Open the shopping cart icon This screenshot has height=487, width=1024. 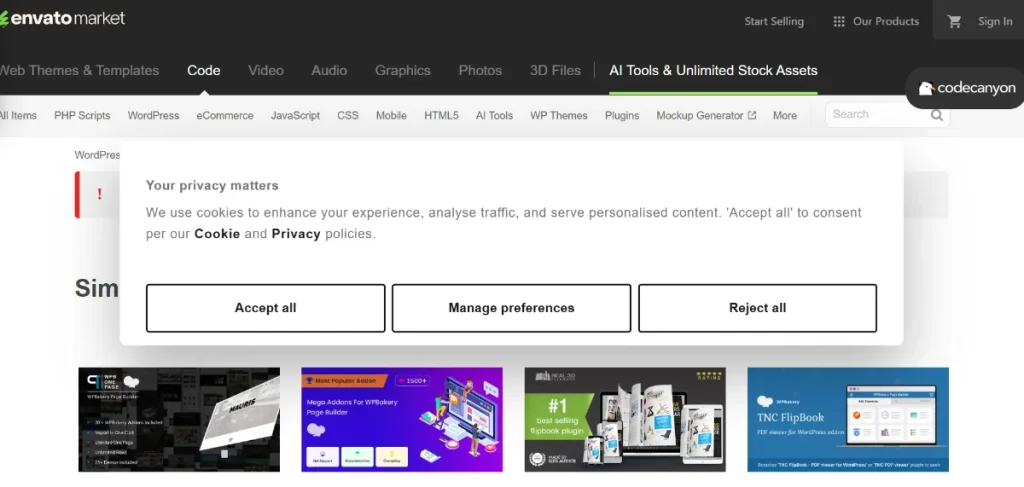pos(954,22)
